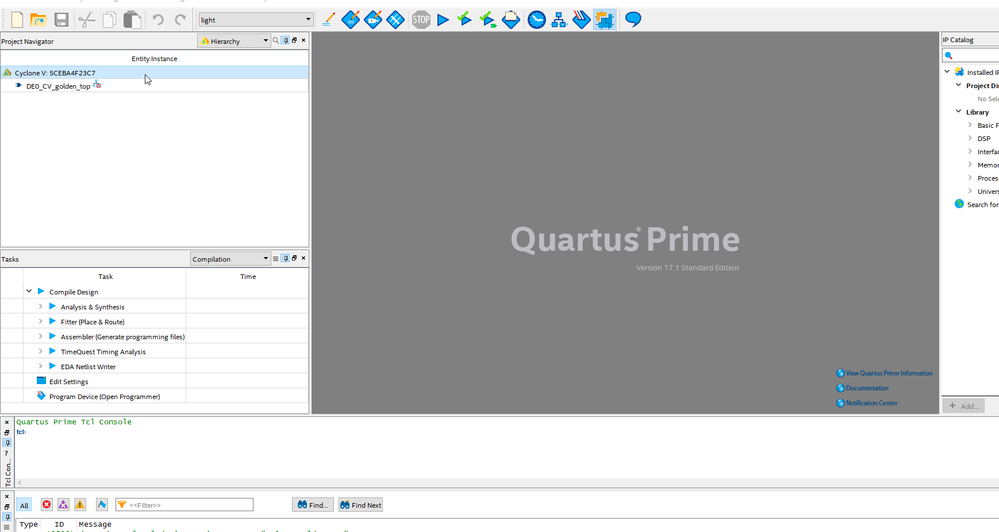The height and width of the screenshot is (532, 999).
Task: Open the Notification Center link
Action: click(x=867, y=403)
